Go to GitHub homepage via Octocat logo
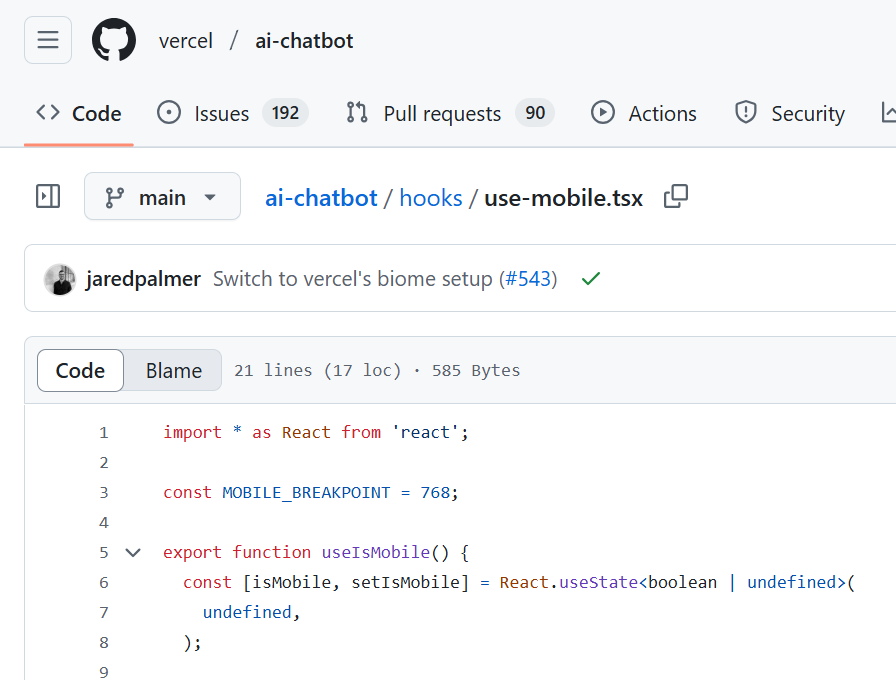Screen dimensions: 896x680 tap(114, 40)
